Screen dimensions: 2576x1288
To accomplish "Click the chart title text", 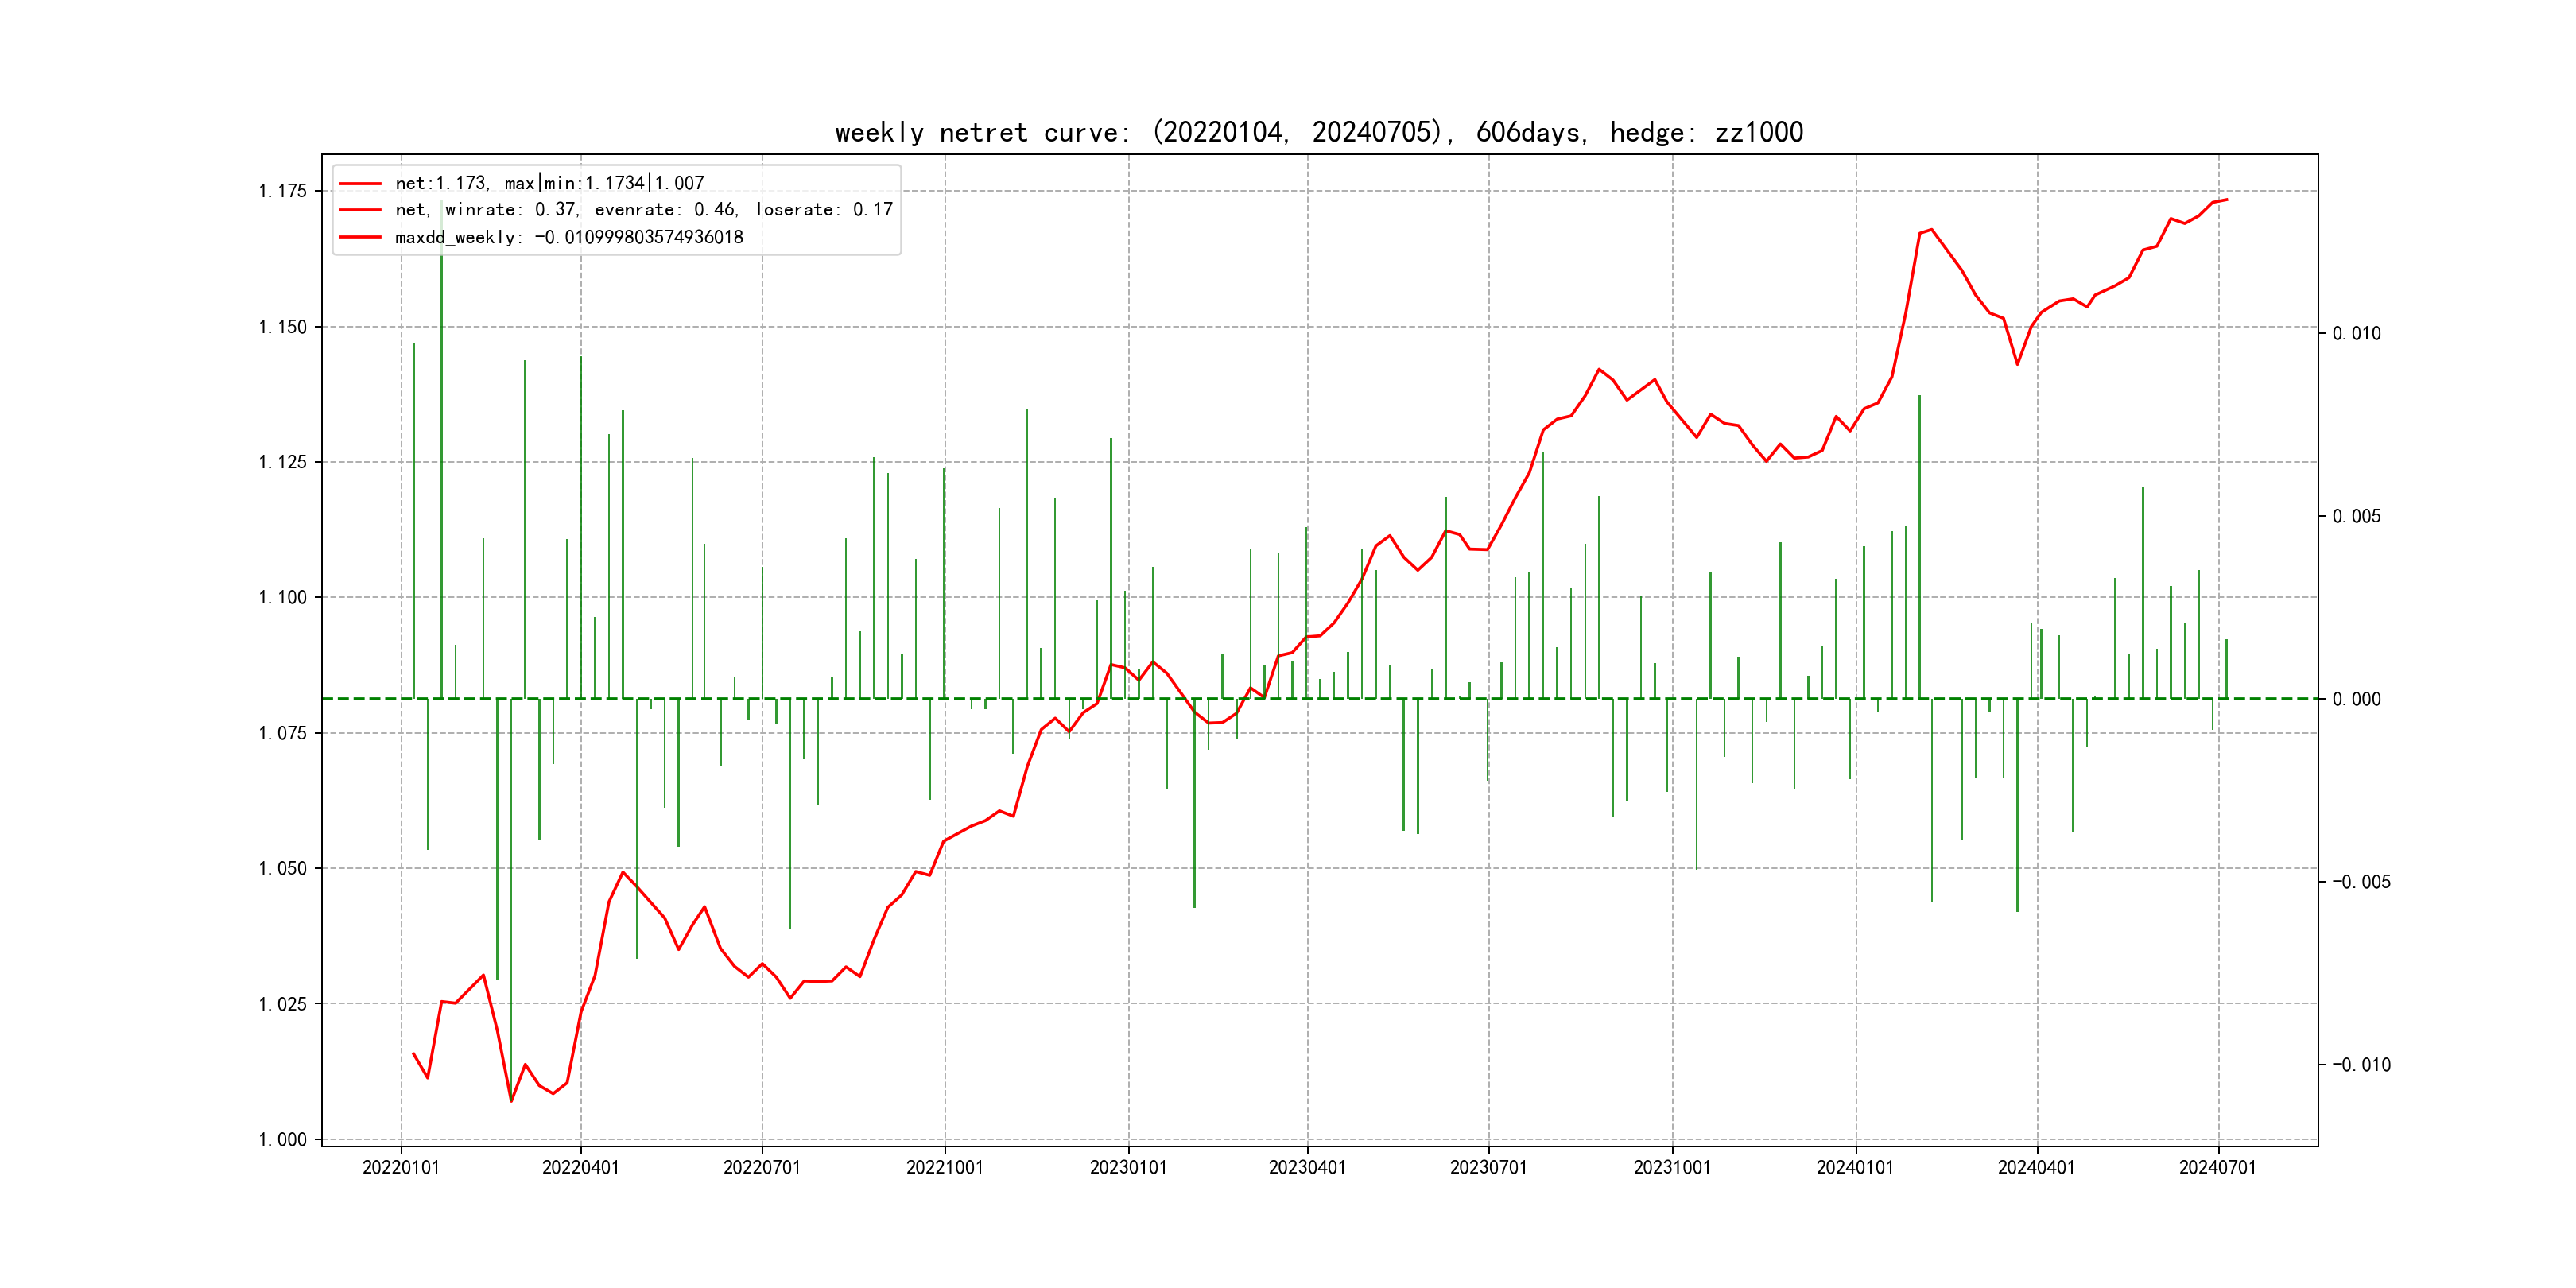I will coord(1318,132).
